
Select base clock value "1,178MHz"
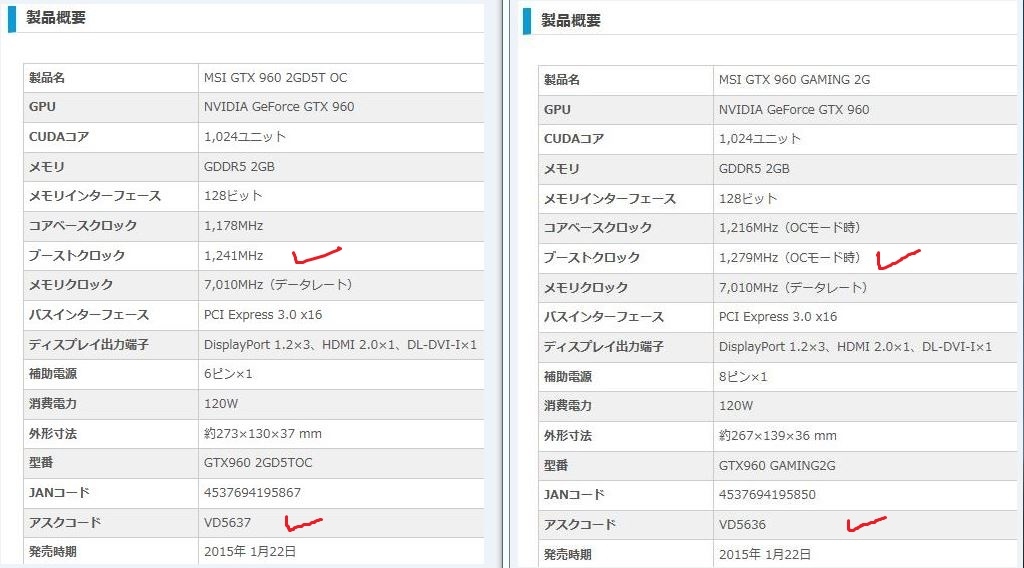click(x=233, y=226)
